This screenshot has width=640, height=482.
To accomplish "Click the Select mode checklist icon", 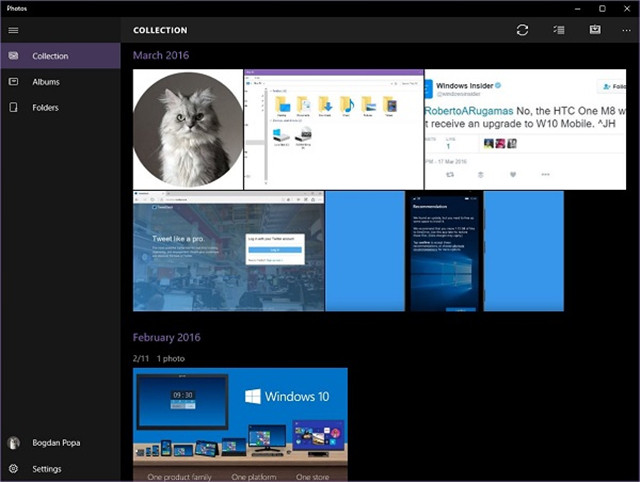I will [x=559, y=30].
